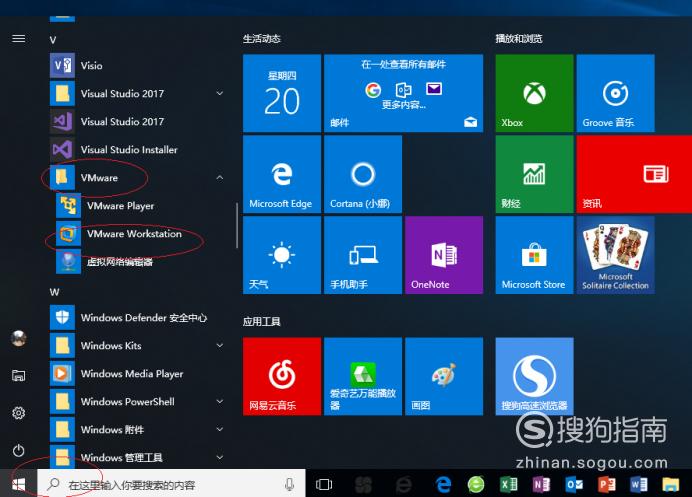Jump to letter index V header
Viewport: 692px width, 497px height.
(x=53, y=40)
